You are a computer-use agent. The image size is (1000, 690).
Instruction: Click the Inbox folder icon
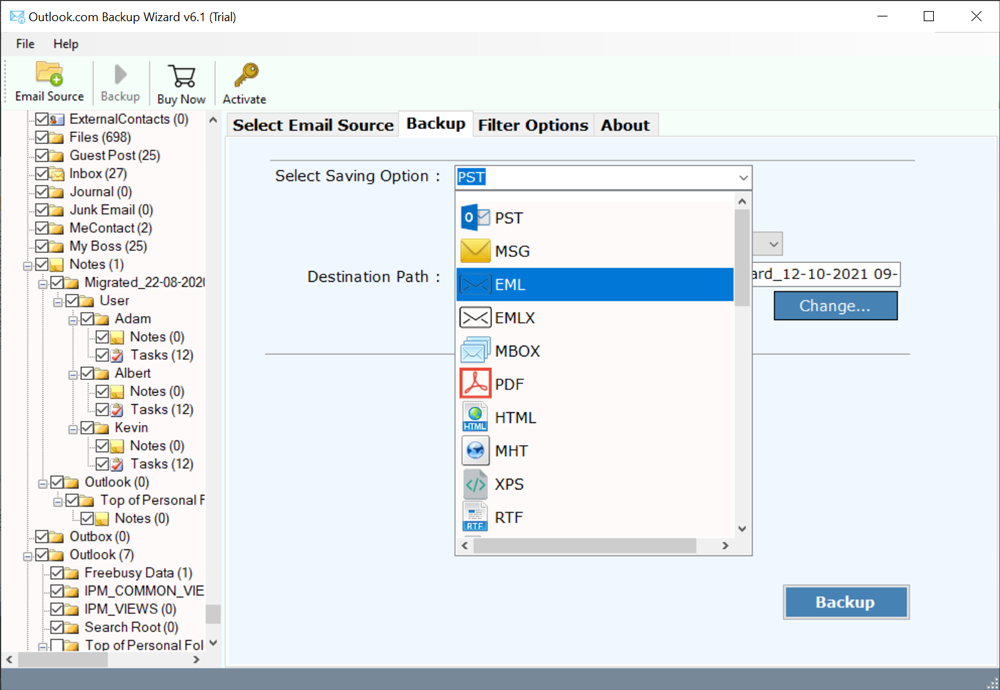point(57,174)
